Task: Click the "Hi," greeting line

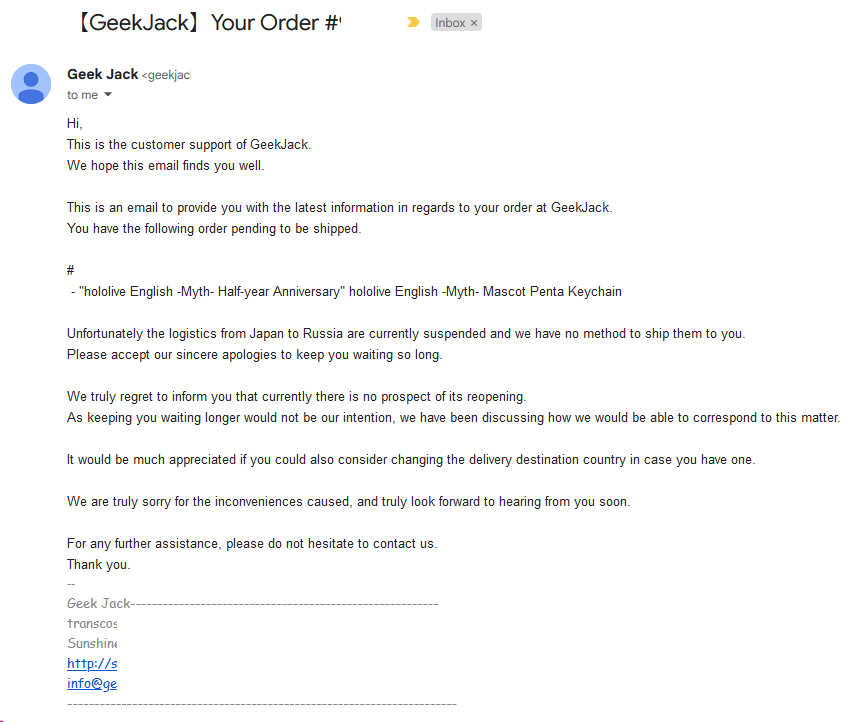Action: pyautogui.click(x=74, y=123)
